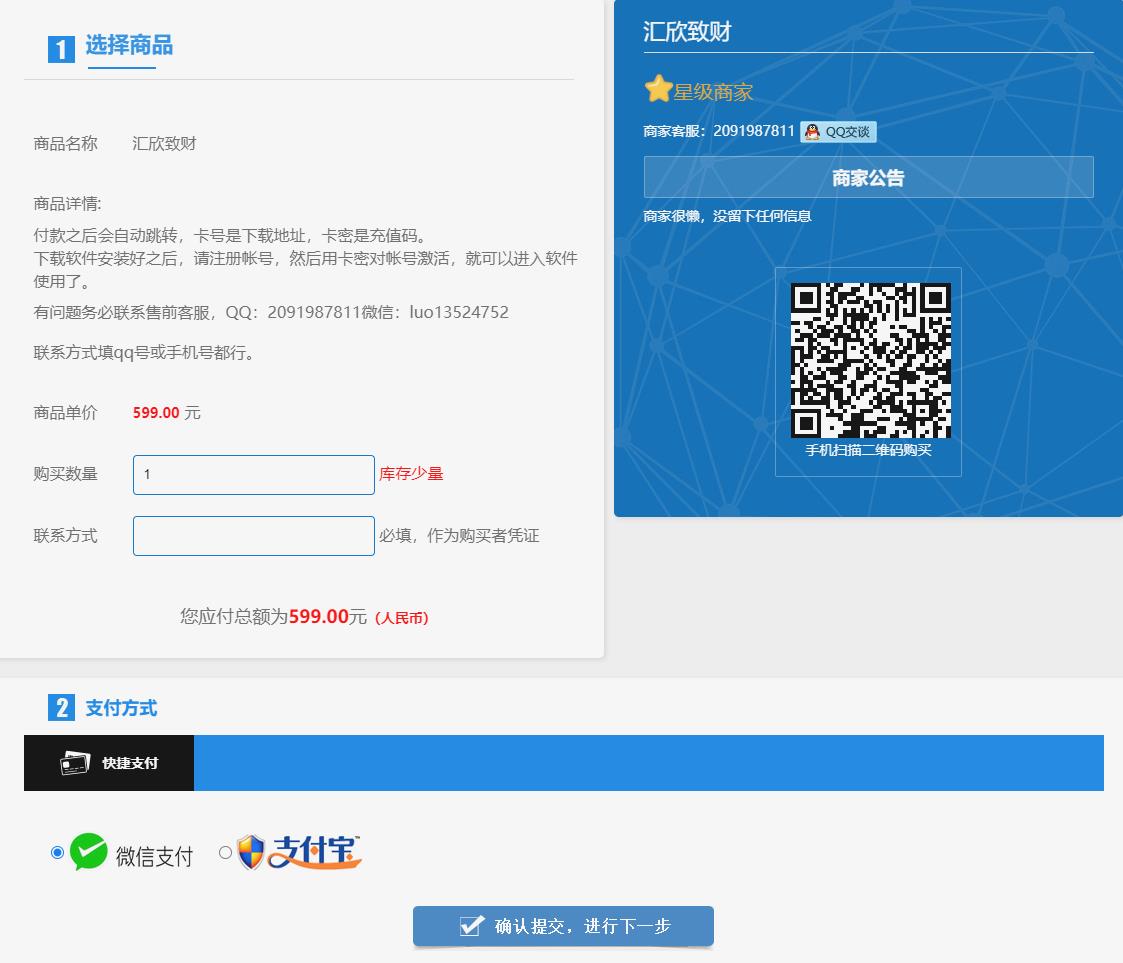The image size is (1123, 963).
Task: Click the line containing 微信：luo13524752
Action: coord(271,313)
